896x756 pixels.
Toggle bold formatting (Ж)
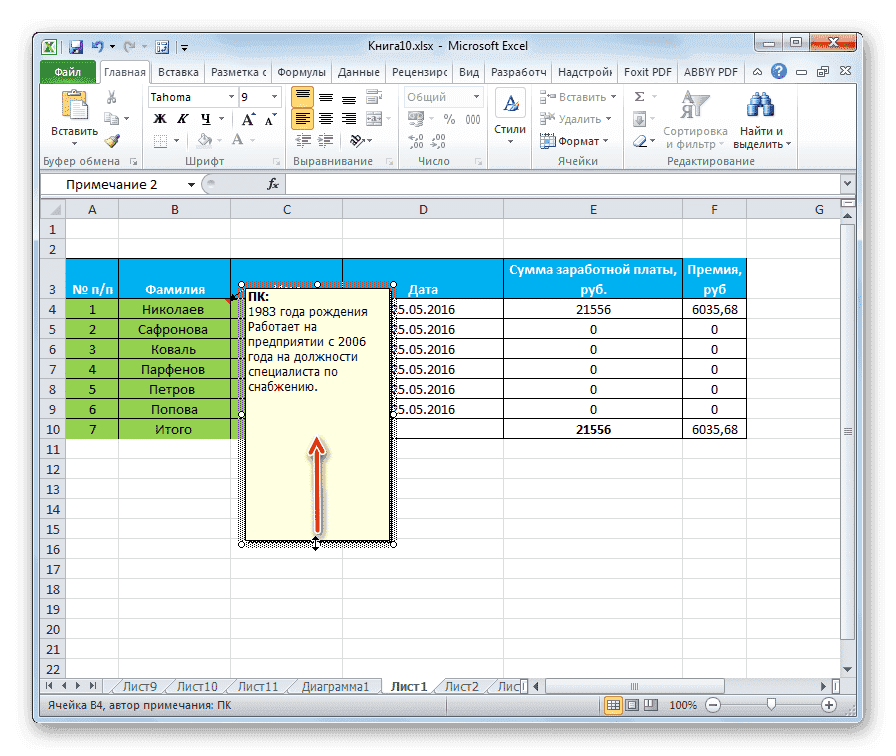pyautogui.click(x=158, y=118)
